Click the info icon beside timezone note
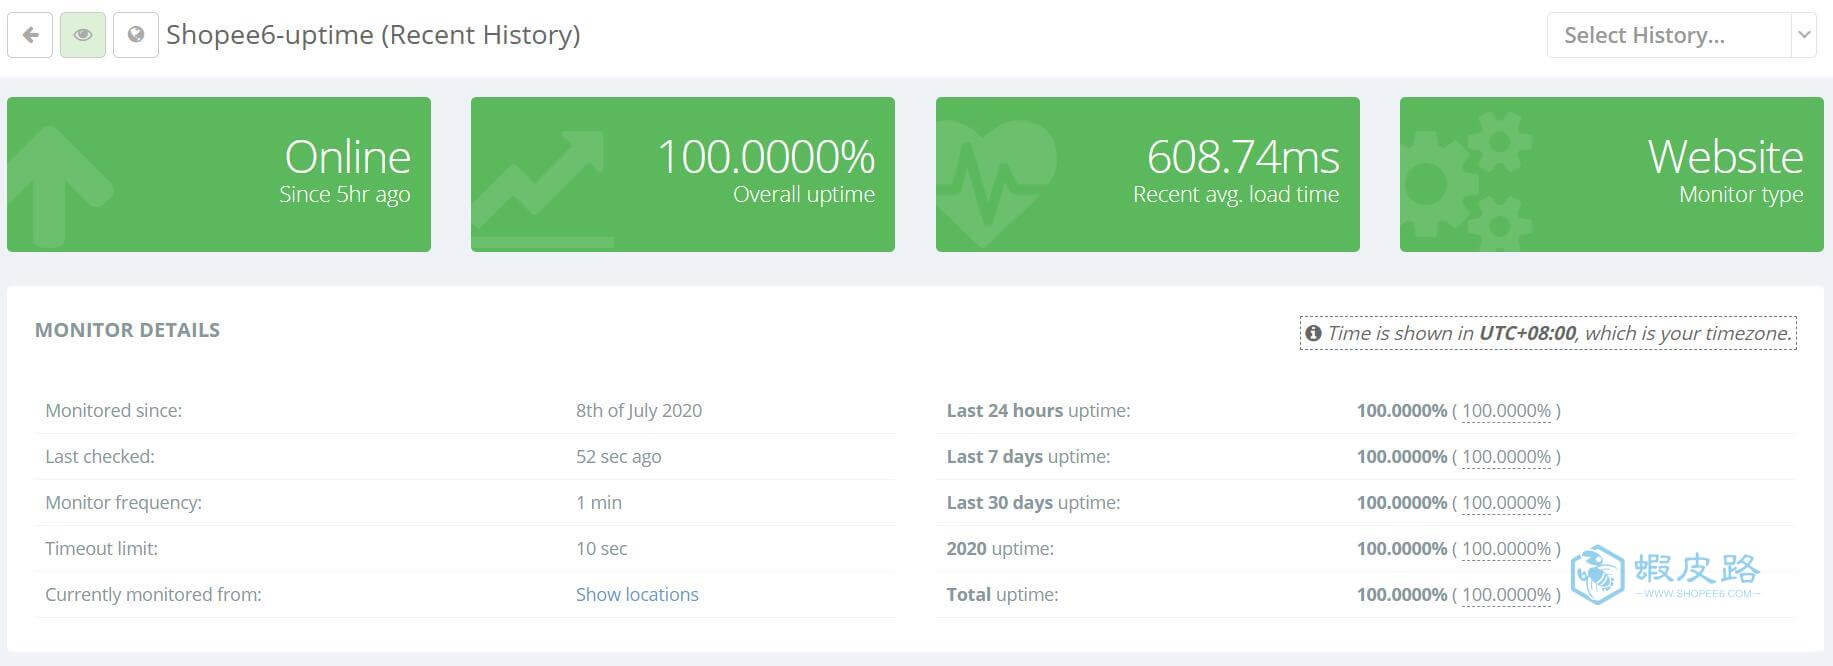Image resolution: width=1833 pixels, height=666 pixels. pyautogui.click(x=1313, y=333)
